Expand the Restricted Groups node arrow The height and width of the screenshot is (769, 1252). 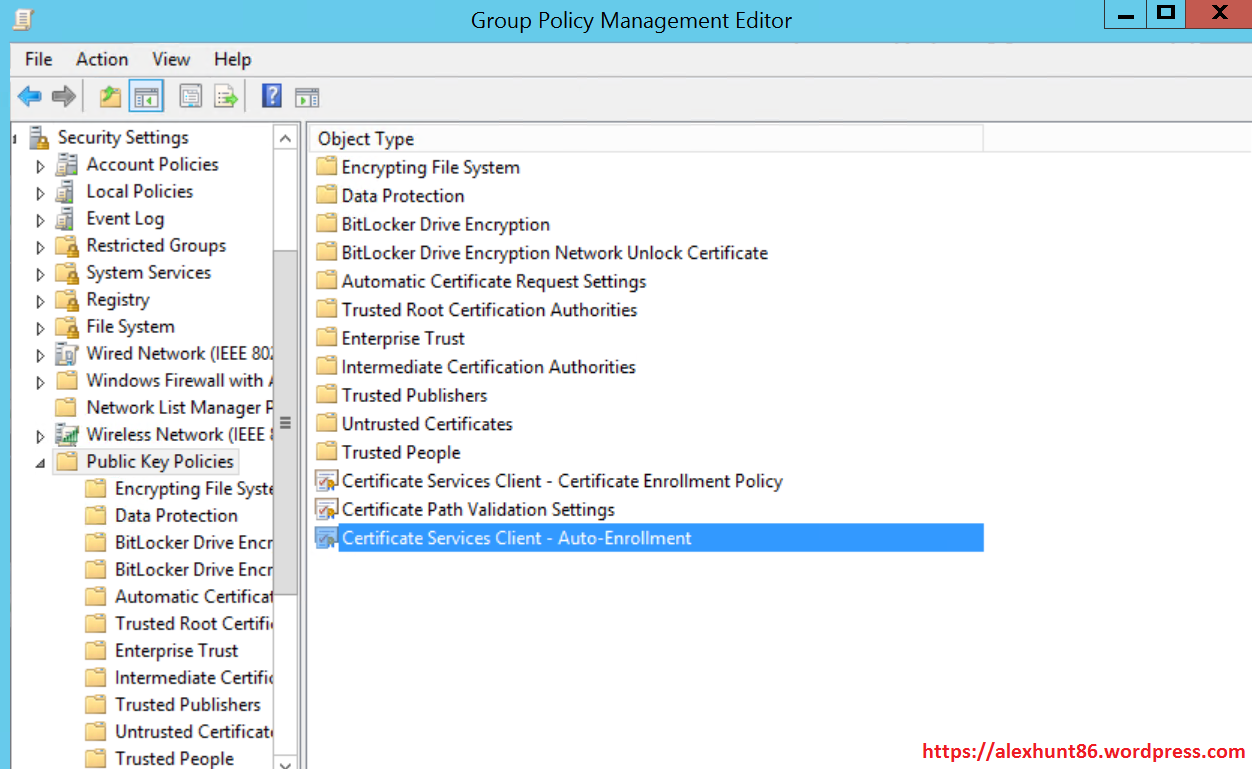coord(40,247)
